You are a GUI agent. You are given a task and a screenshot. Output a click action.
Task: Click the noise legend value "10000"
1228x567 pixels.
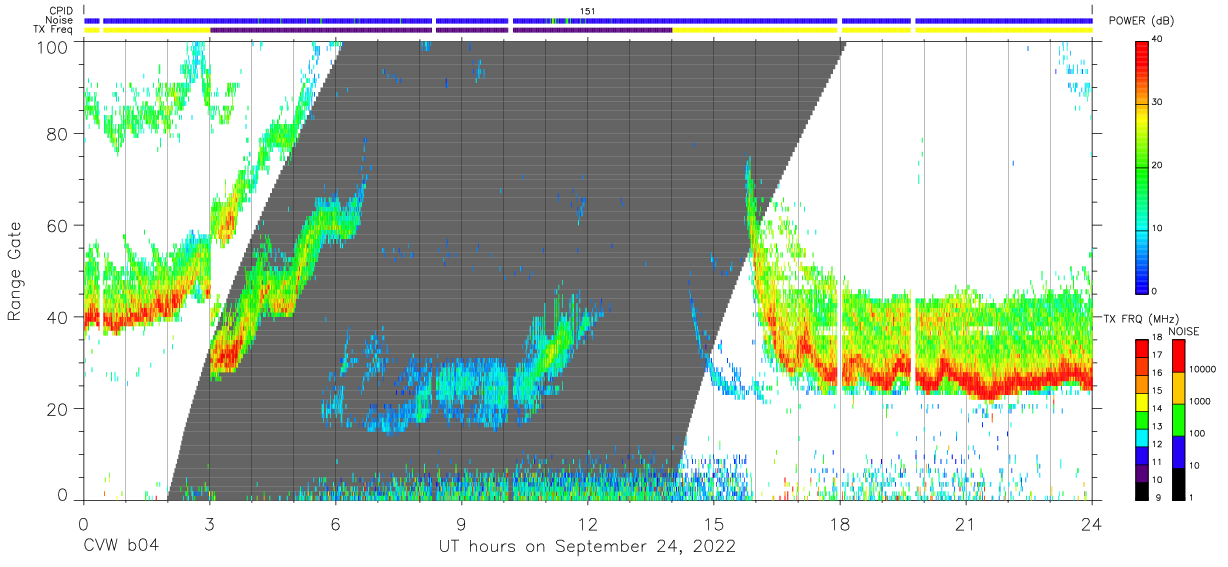click(x=1202, y=370)
